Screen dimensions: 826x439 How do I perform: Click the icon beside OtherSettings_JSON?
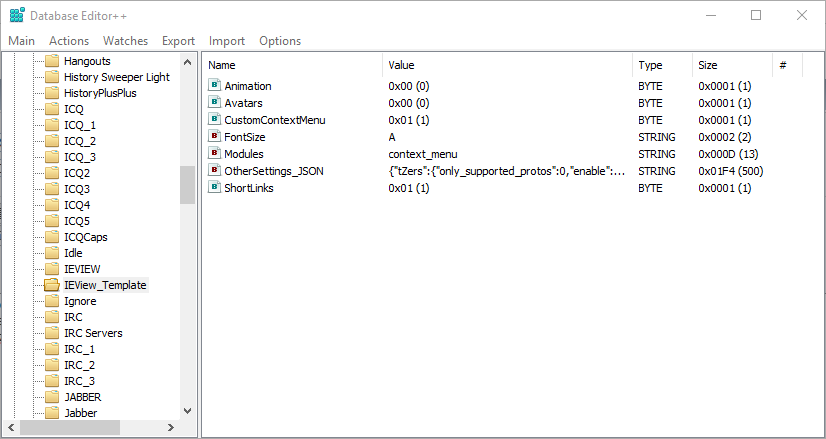214,171
